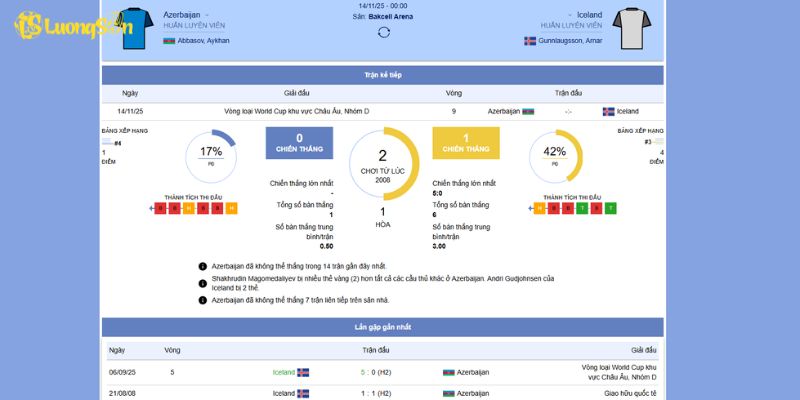Click the Azerbaijan flag in the 06/09/25 match row
Viewport: 800px width, 400px height.
[449, 372]
